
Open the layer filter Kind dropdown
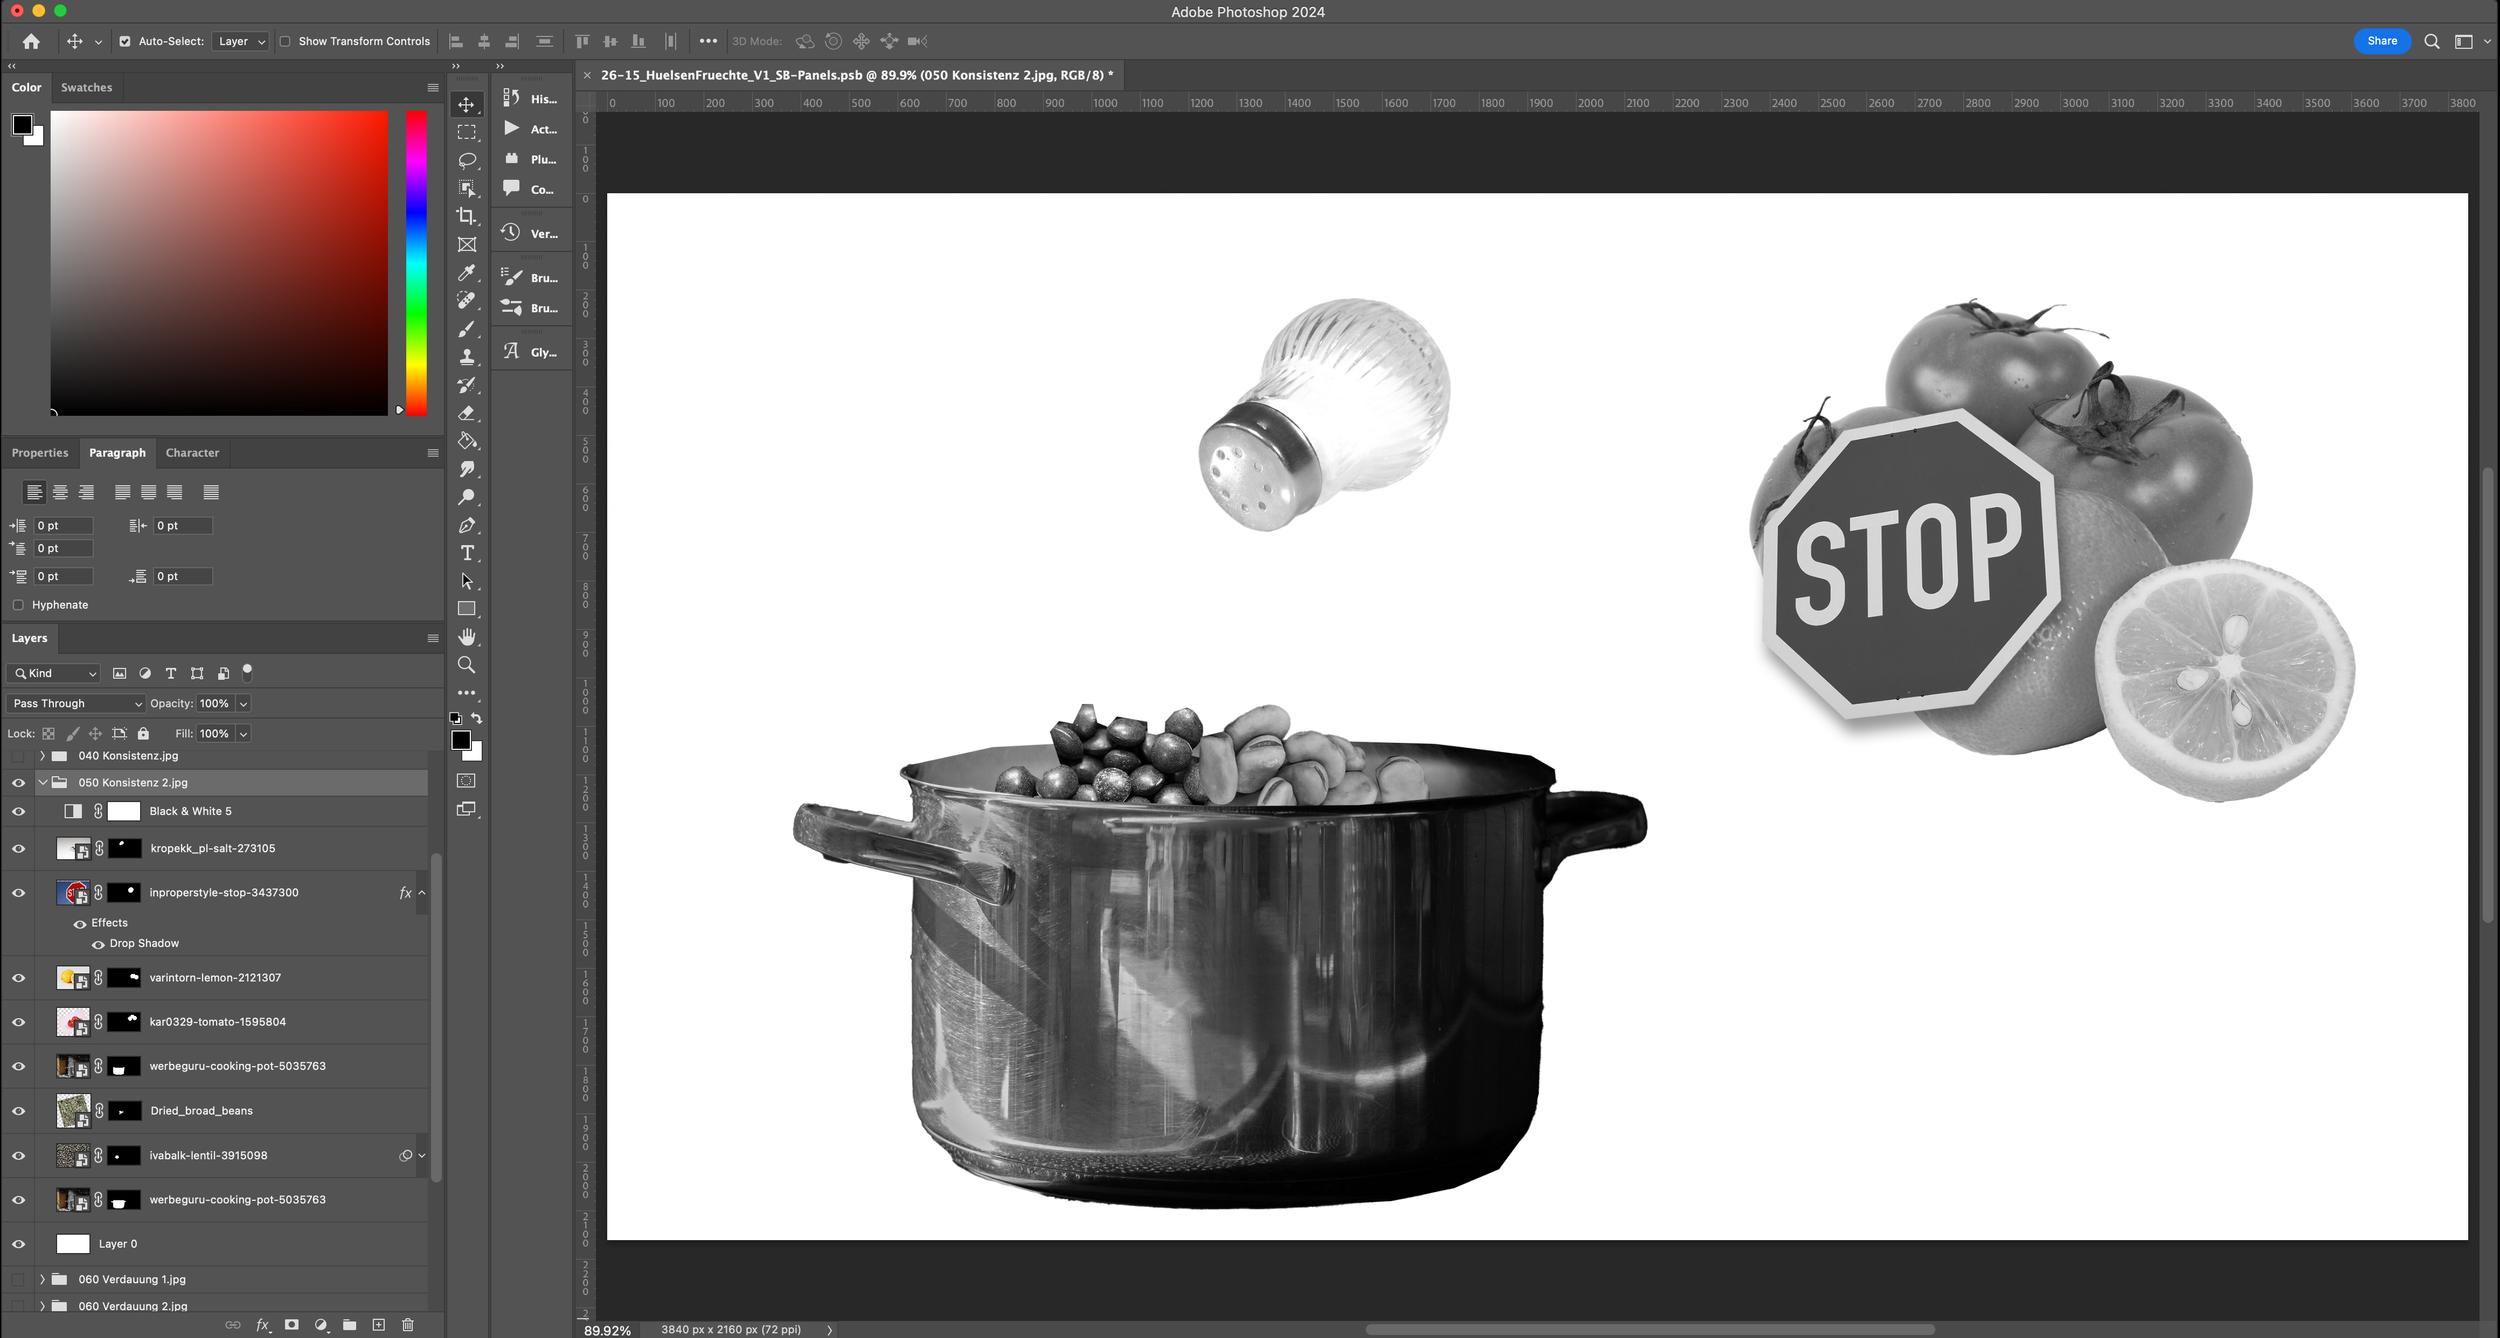tap(55, 673)
